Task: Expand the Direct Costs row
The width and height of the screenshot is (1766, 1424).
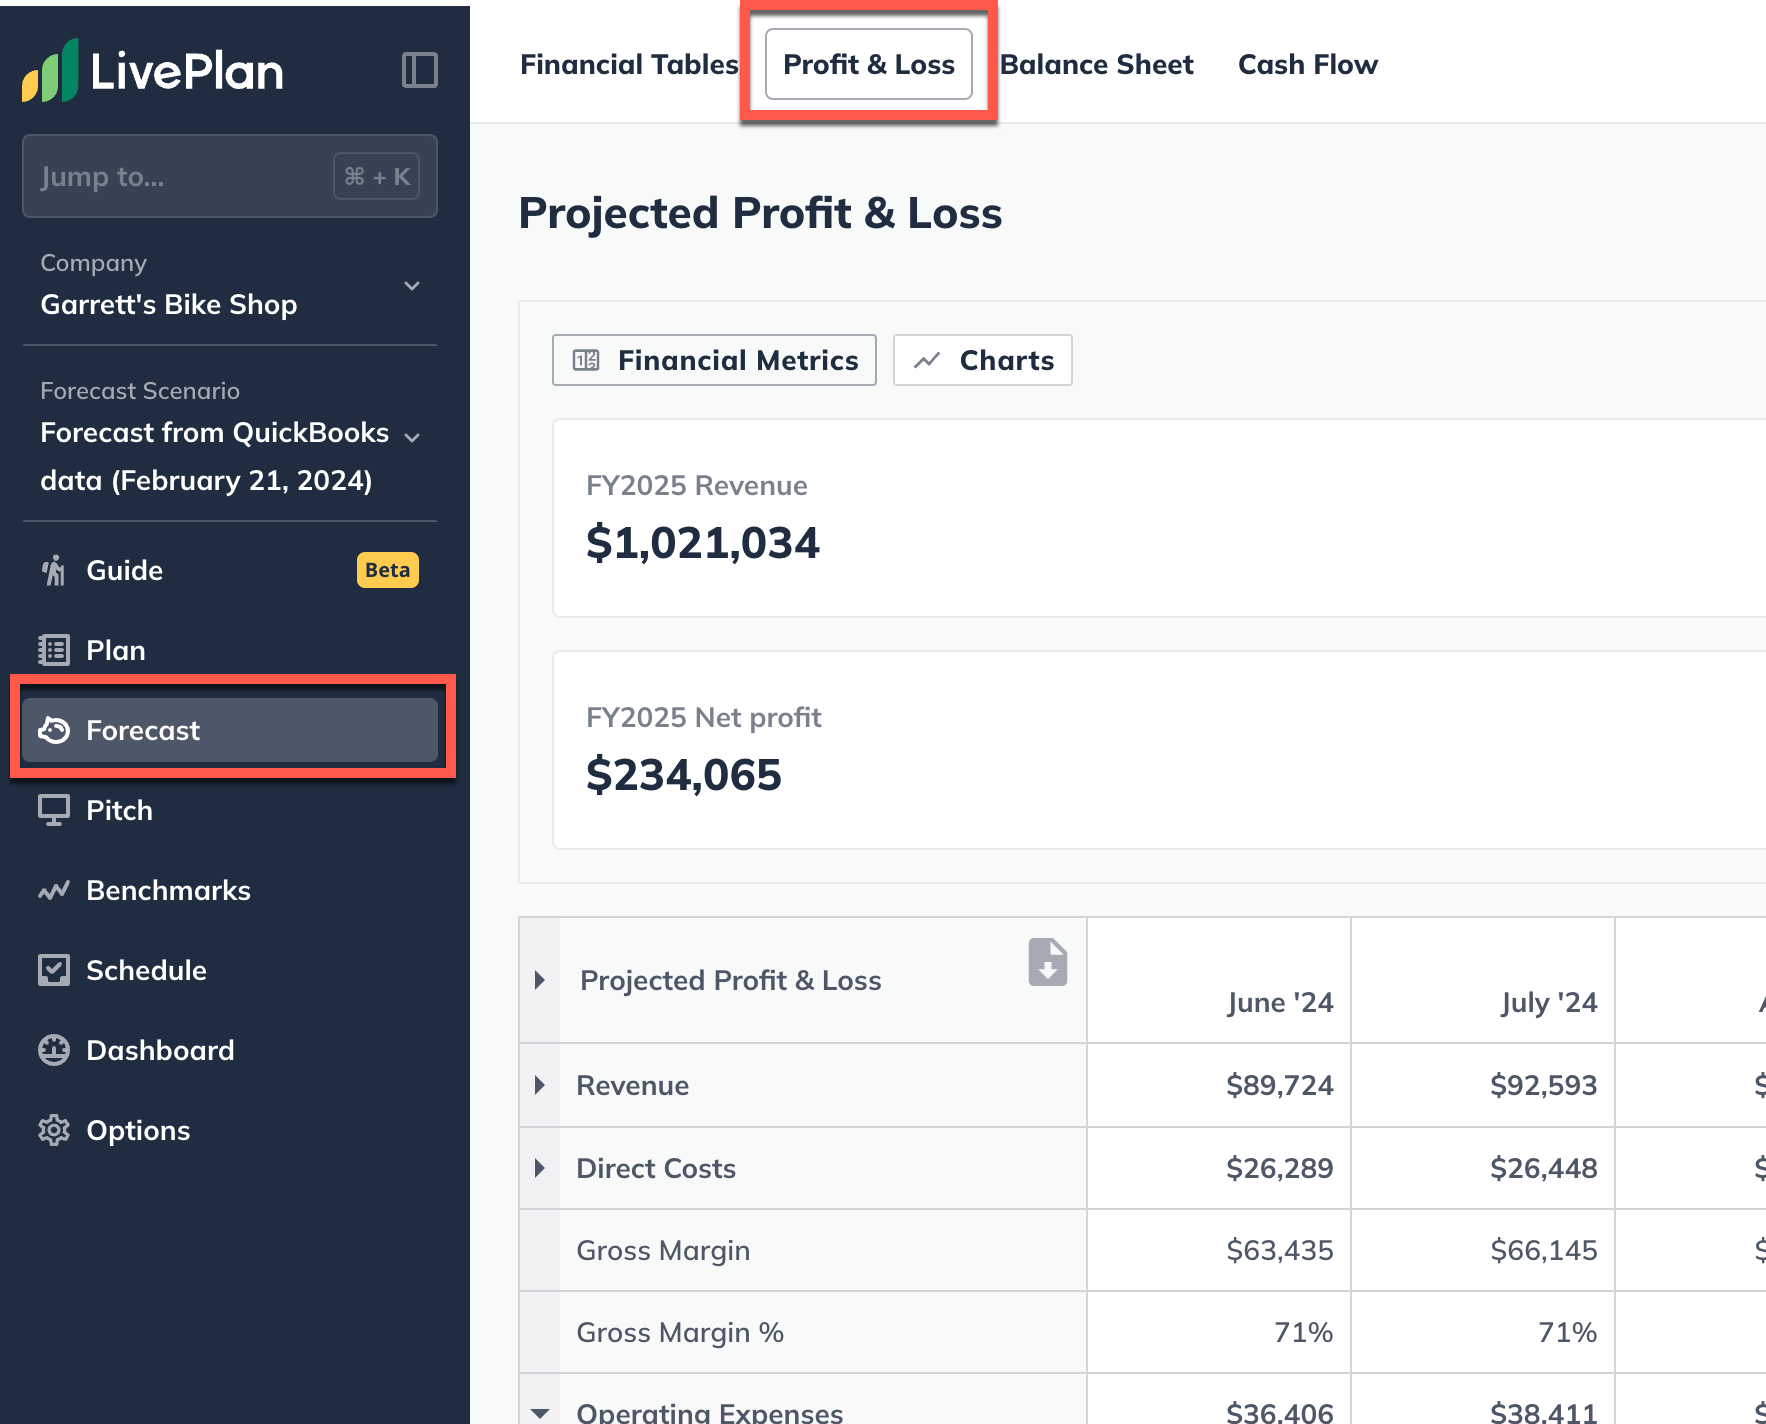Action: 540,1168
